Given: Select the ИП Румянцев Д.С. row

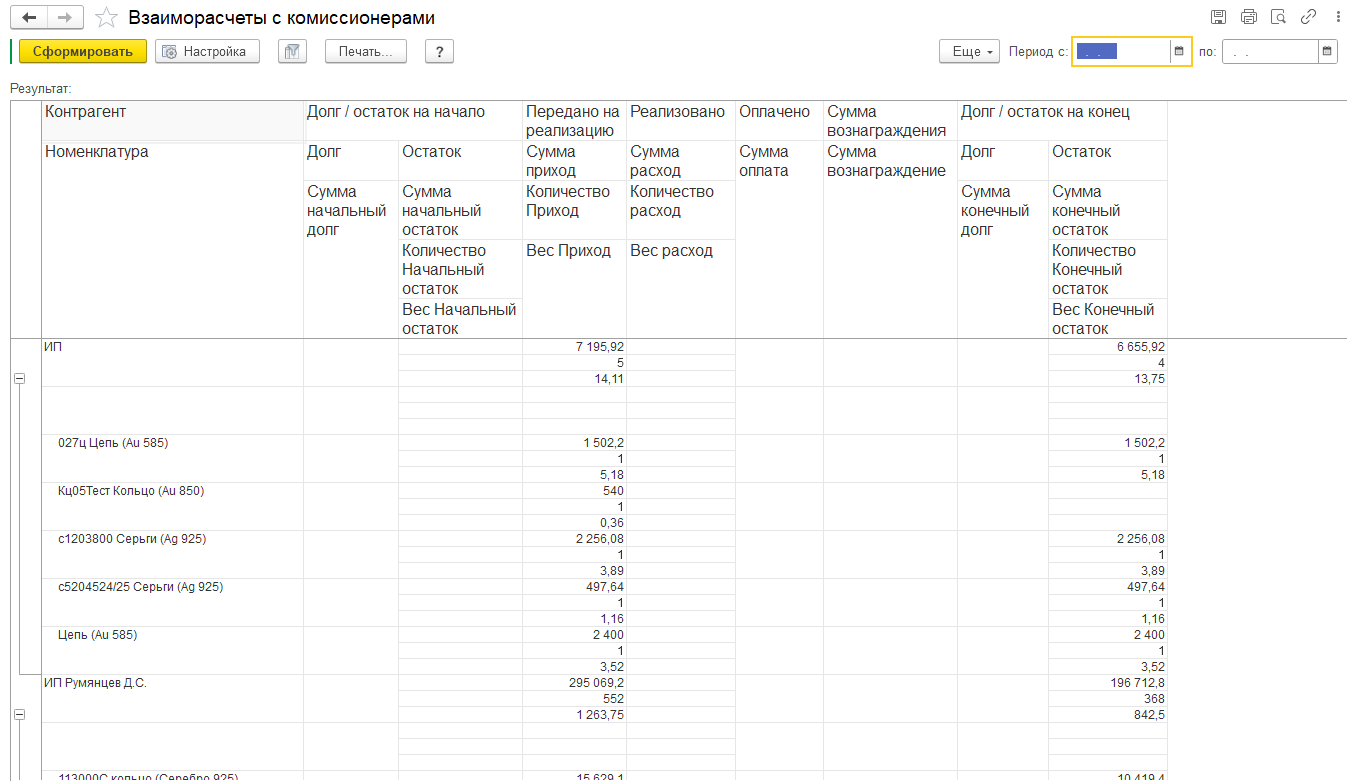Looking at the screenshot, I should (172, 698).
